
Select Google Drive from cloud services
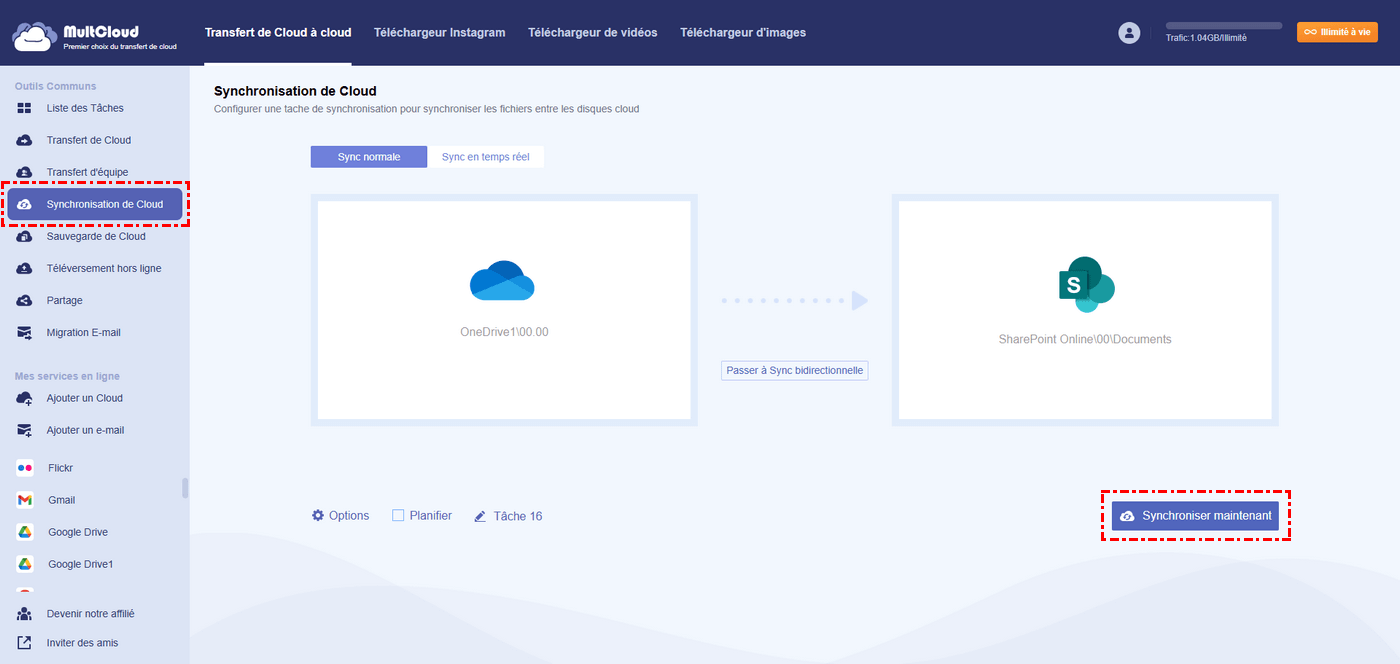[77, 532]
